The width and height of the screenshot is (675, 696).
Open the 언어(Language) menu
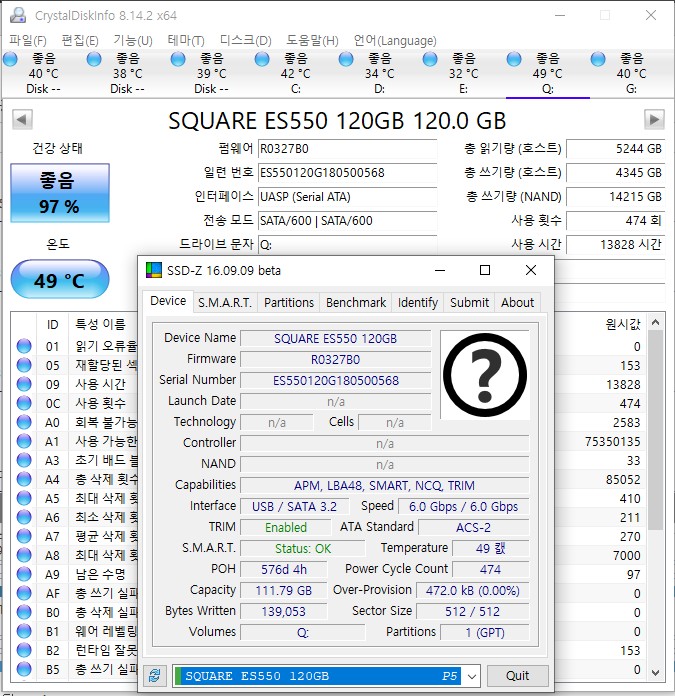[x=395, y=40]
